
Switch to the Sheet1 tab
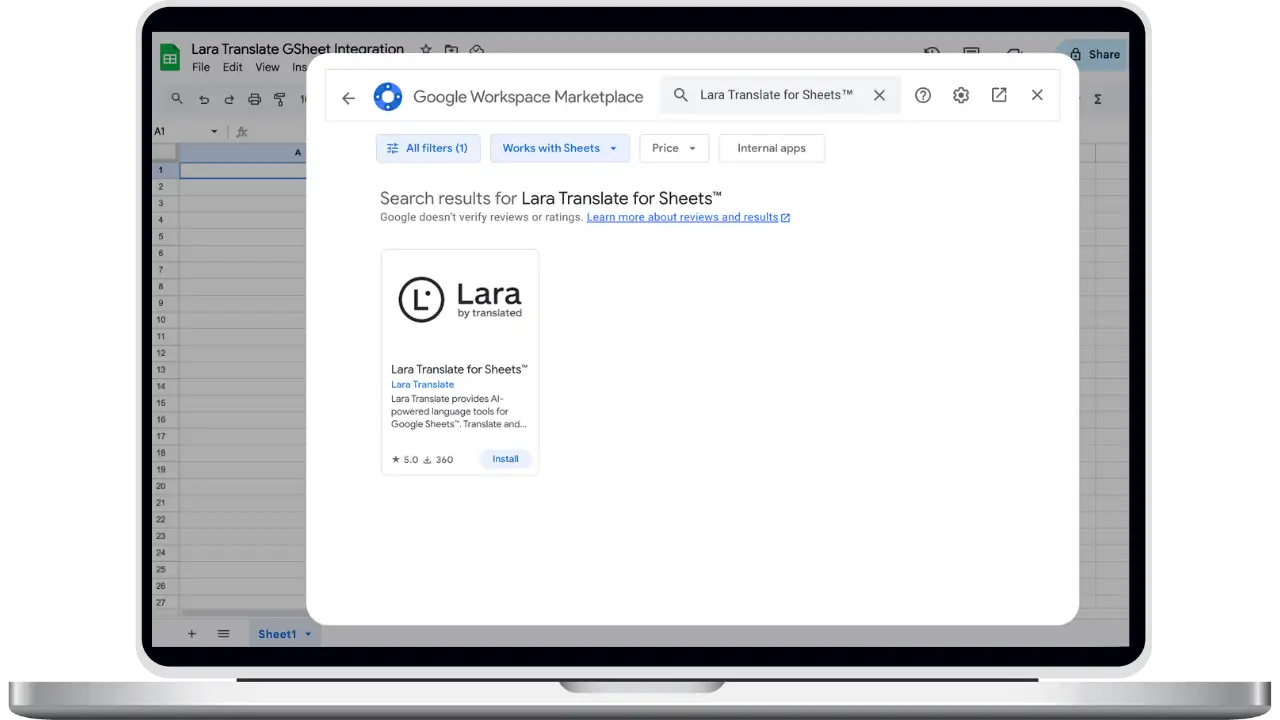tap(276, 633)
